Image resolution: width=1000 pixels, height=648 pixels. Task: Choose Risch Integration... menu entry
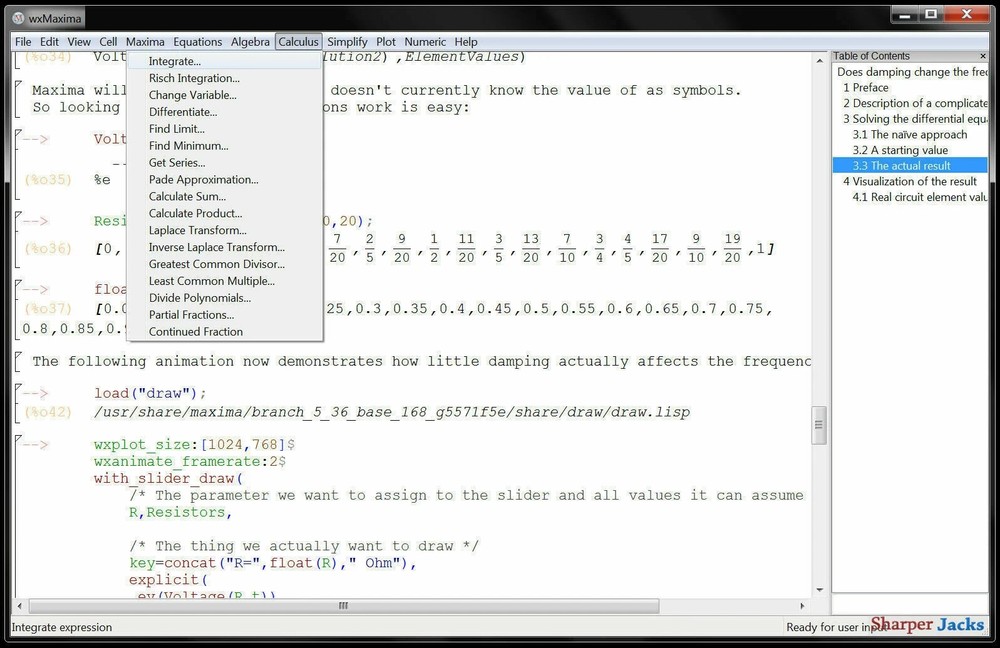pos(224,78)
